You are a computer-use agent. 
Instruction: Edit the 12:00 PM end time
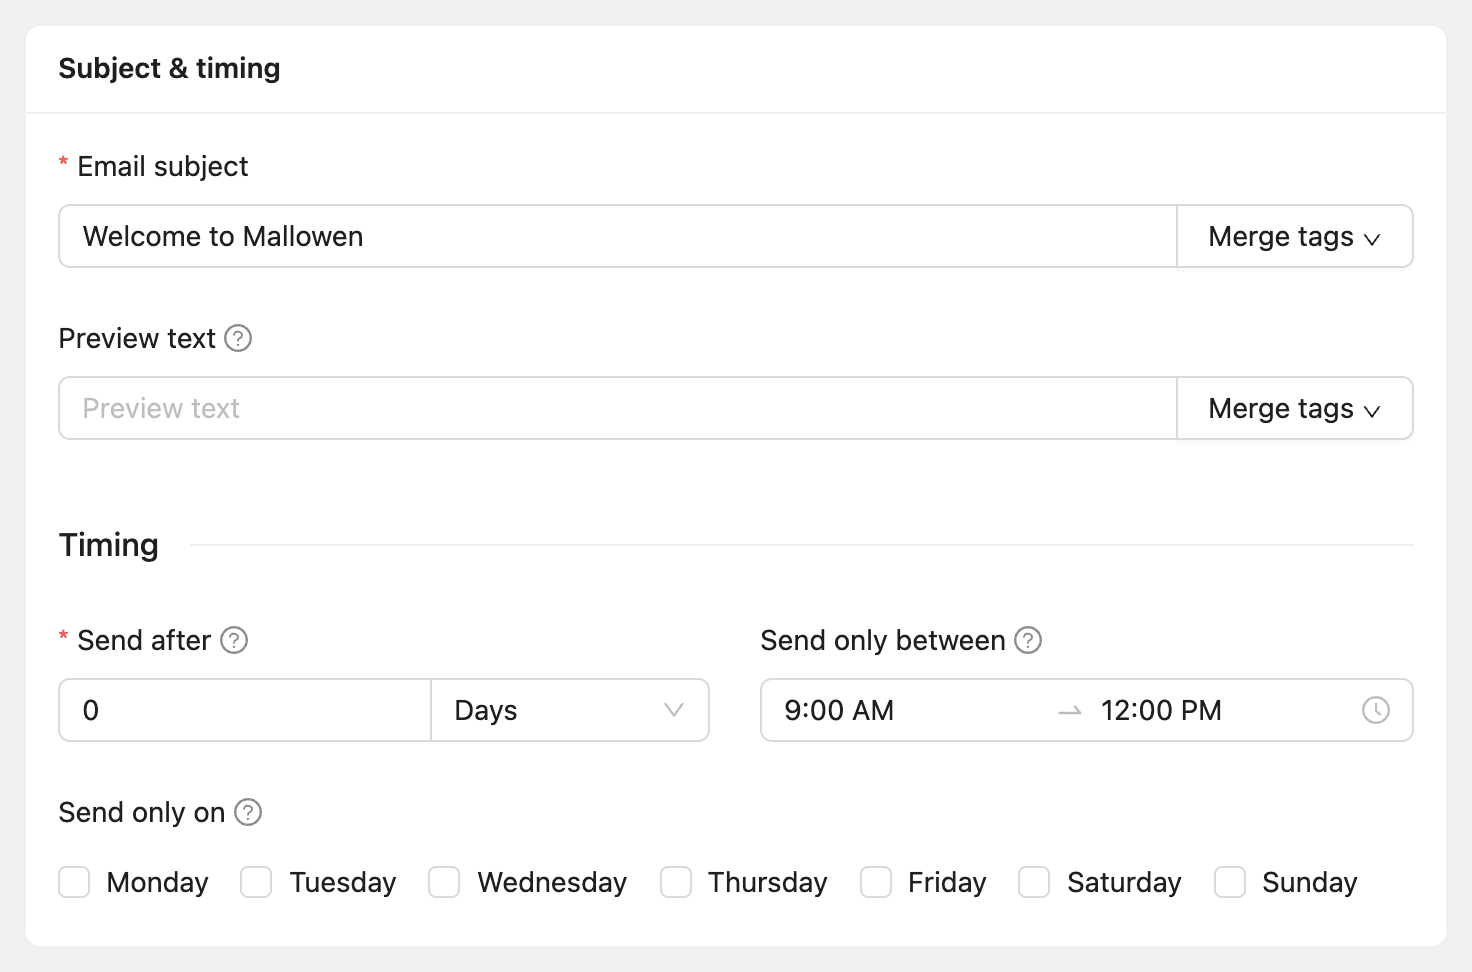coord(1161,710)
